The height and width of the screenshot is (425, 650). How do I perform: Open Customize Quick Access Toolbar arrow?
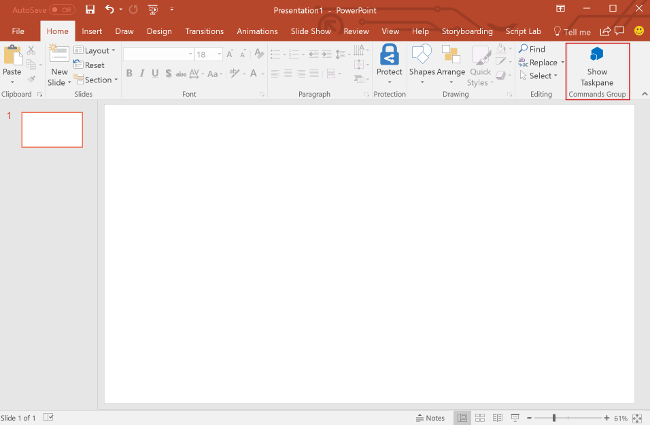click(x=172, y=9)
